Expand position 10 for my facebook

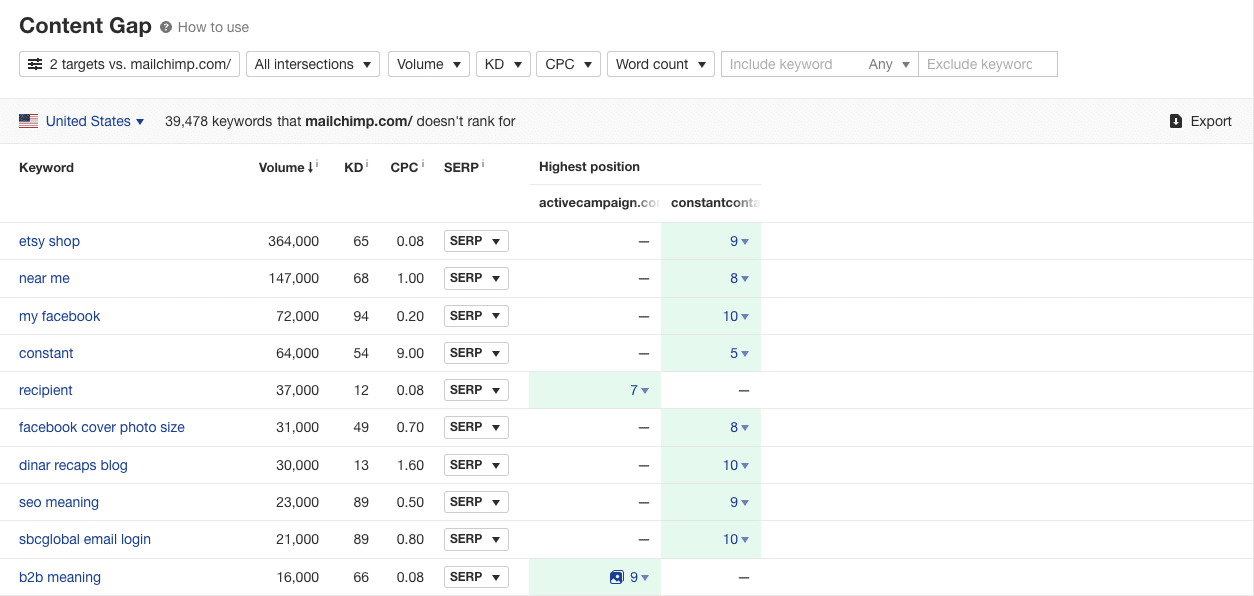(x=736, y=316)
